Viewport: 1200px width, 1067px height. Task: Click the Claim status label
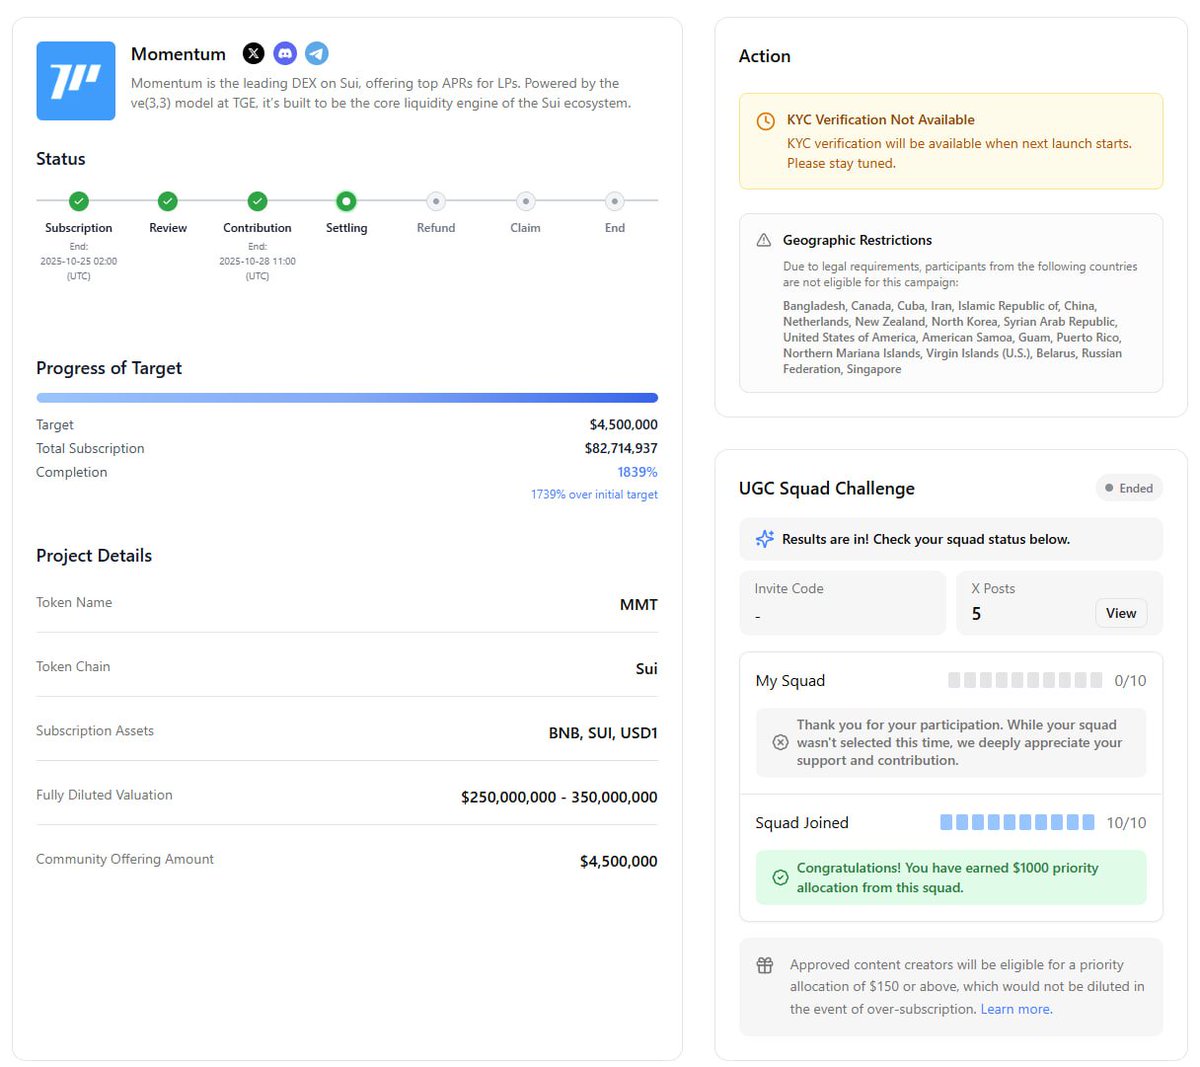pos(526,228)
